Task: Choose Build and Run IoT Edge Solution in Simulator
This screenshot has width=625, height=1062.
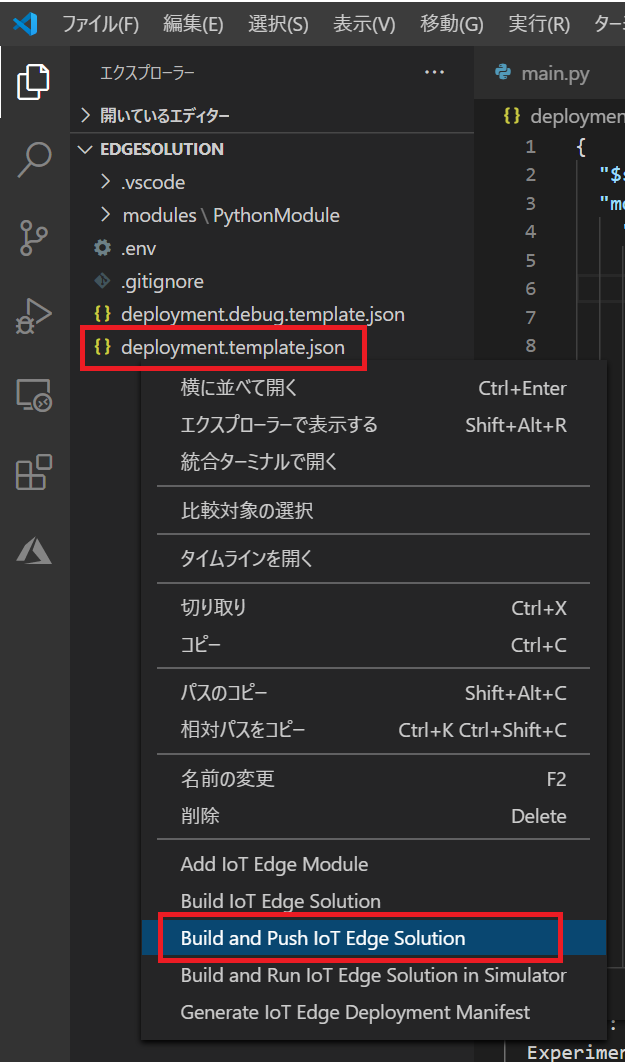Action: pos(373,975)
